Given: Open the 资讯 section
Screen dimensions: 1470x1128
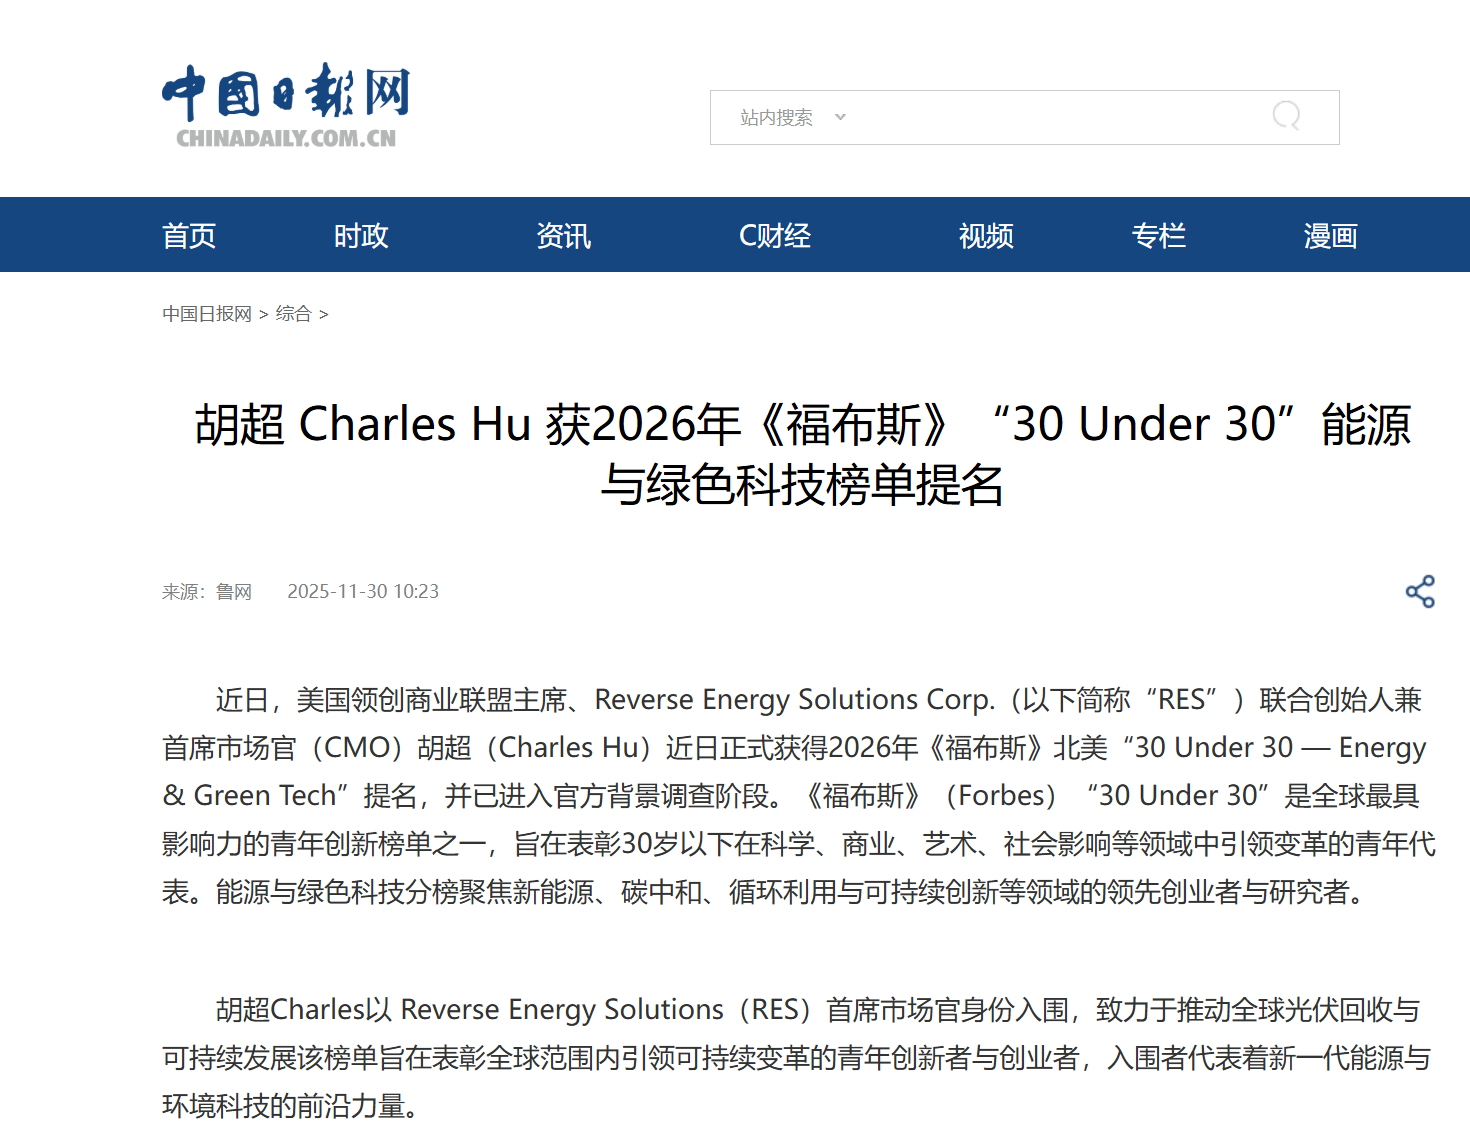Looking at the screenshot, I should (563, 235).
